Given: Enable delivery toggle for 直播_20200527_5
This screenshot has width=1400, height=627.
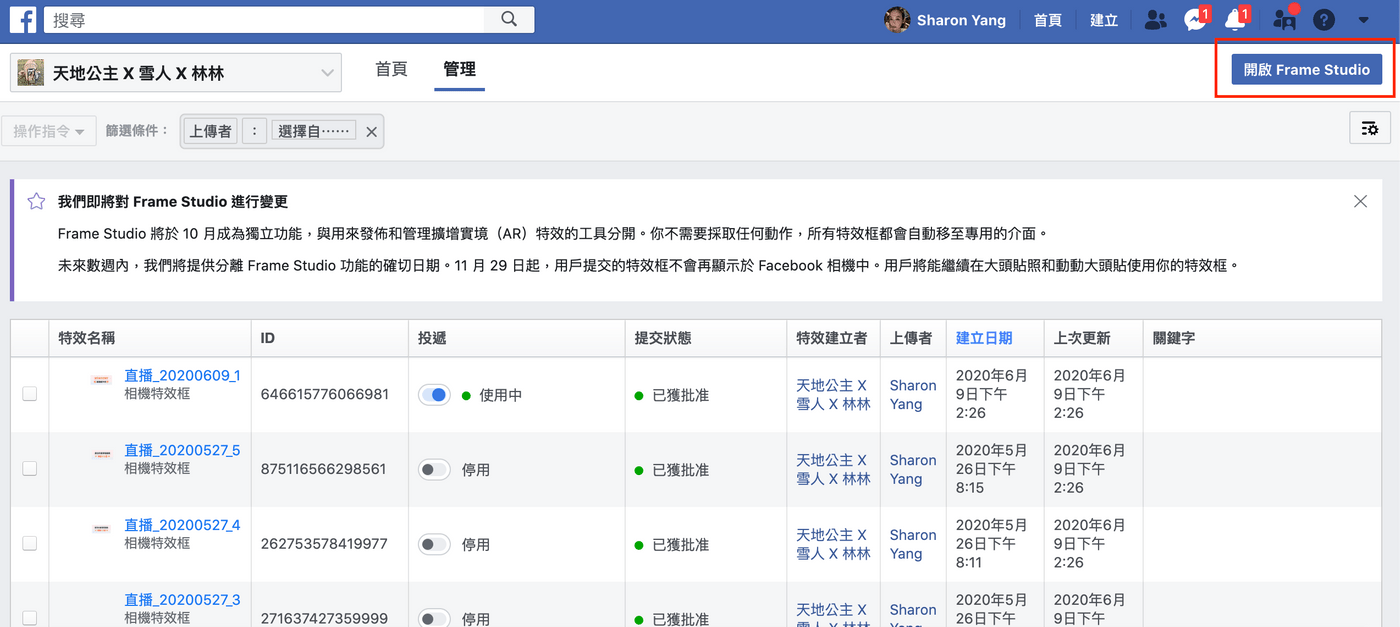Looking at the screenshot, I should [x=434, y=469].
